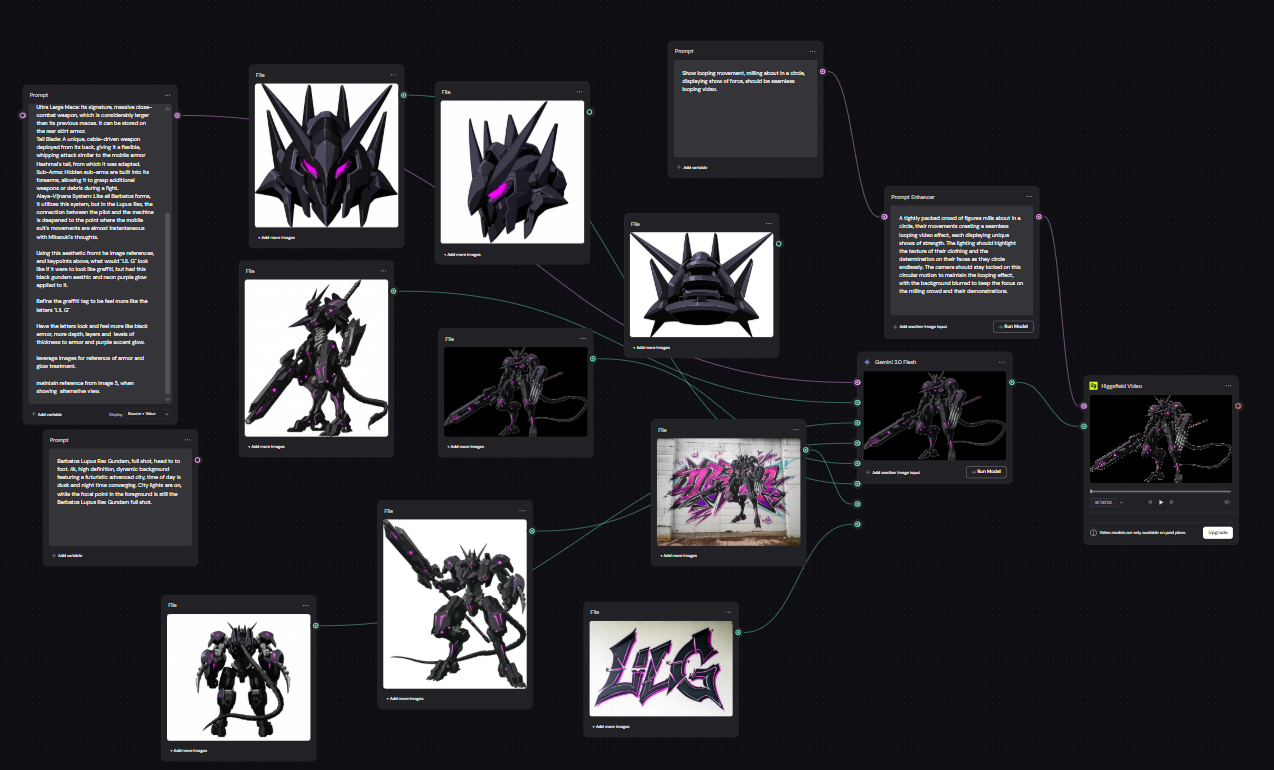Open options menu of graffiti wall File node
The height and width of the screenshot is (770, 1274).
(x=795, y=430)
